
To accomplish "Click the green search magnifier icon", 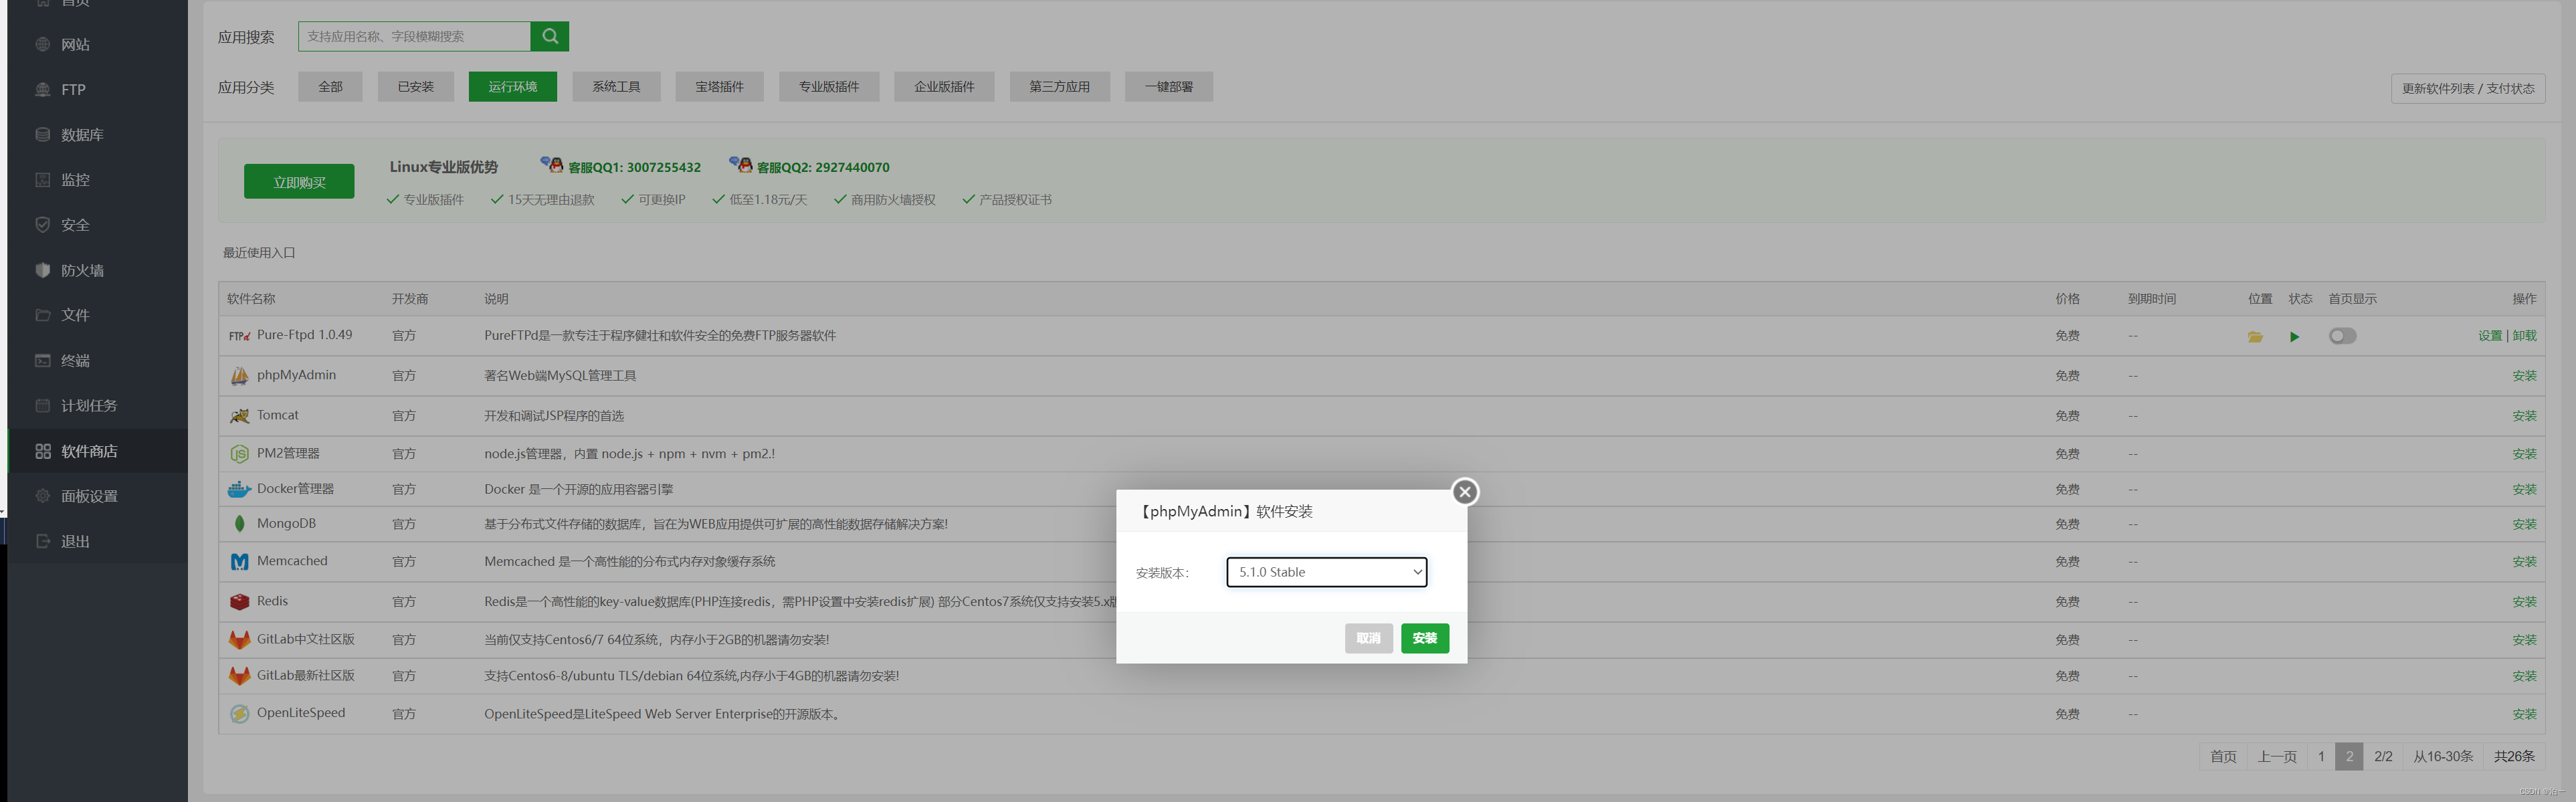I will point(549,36).
